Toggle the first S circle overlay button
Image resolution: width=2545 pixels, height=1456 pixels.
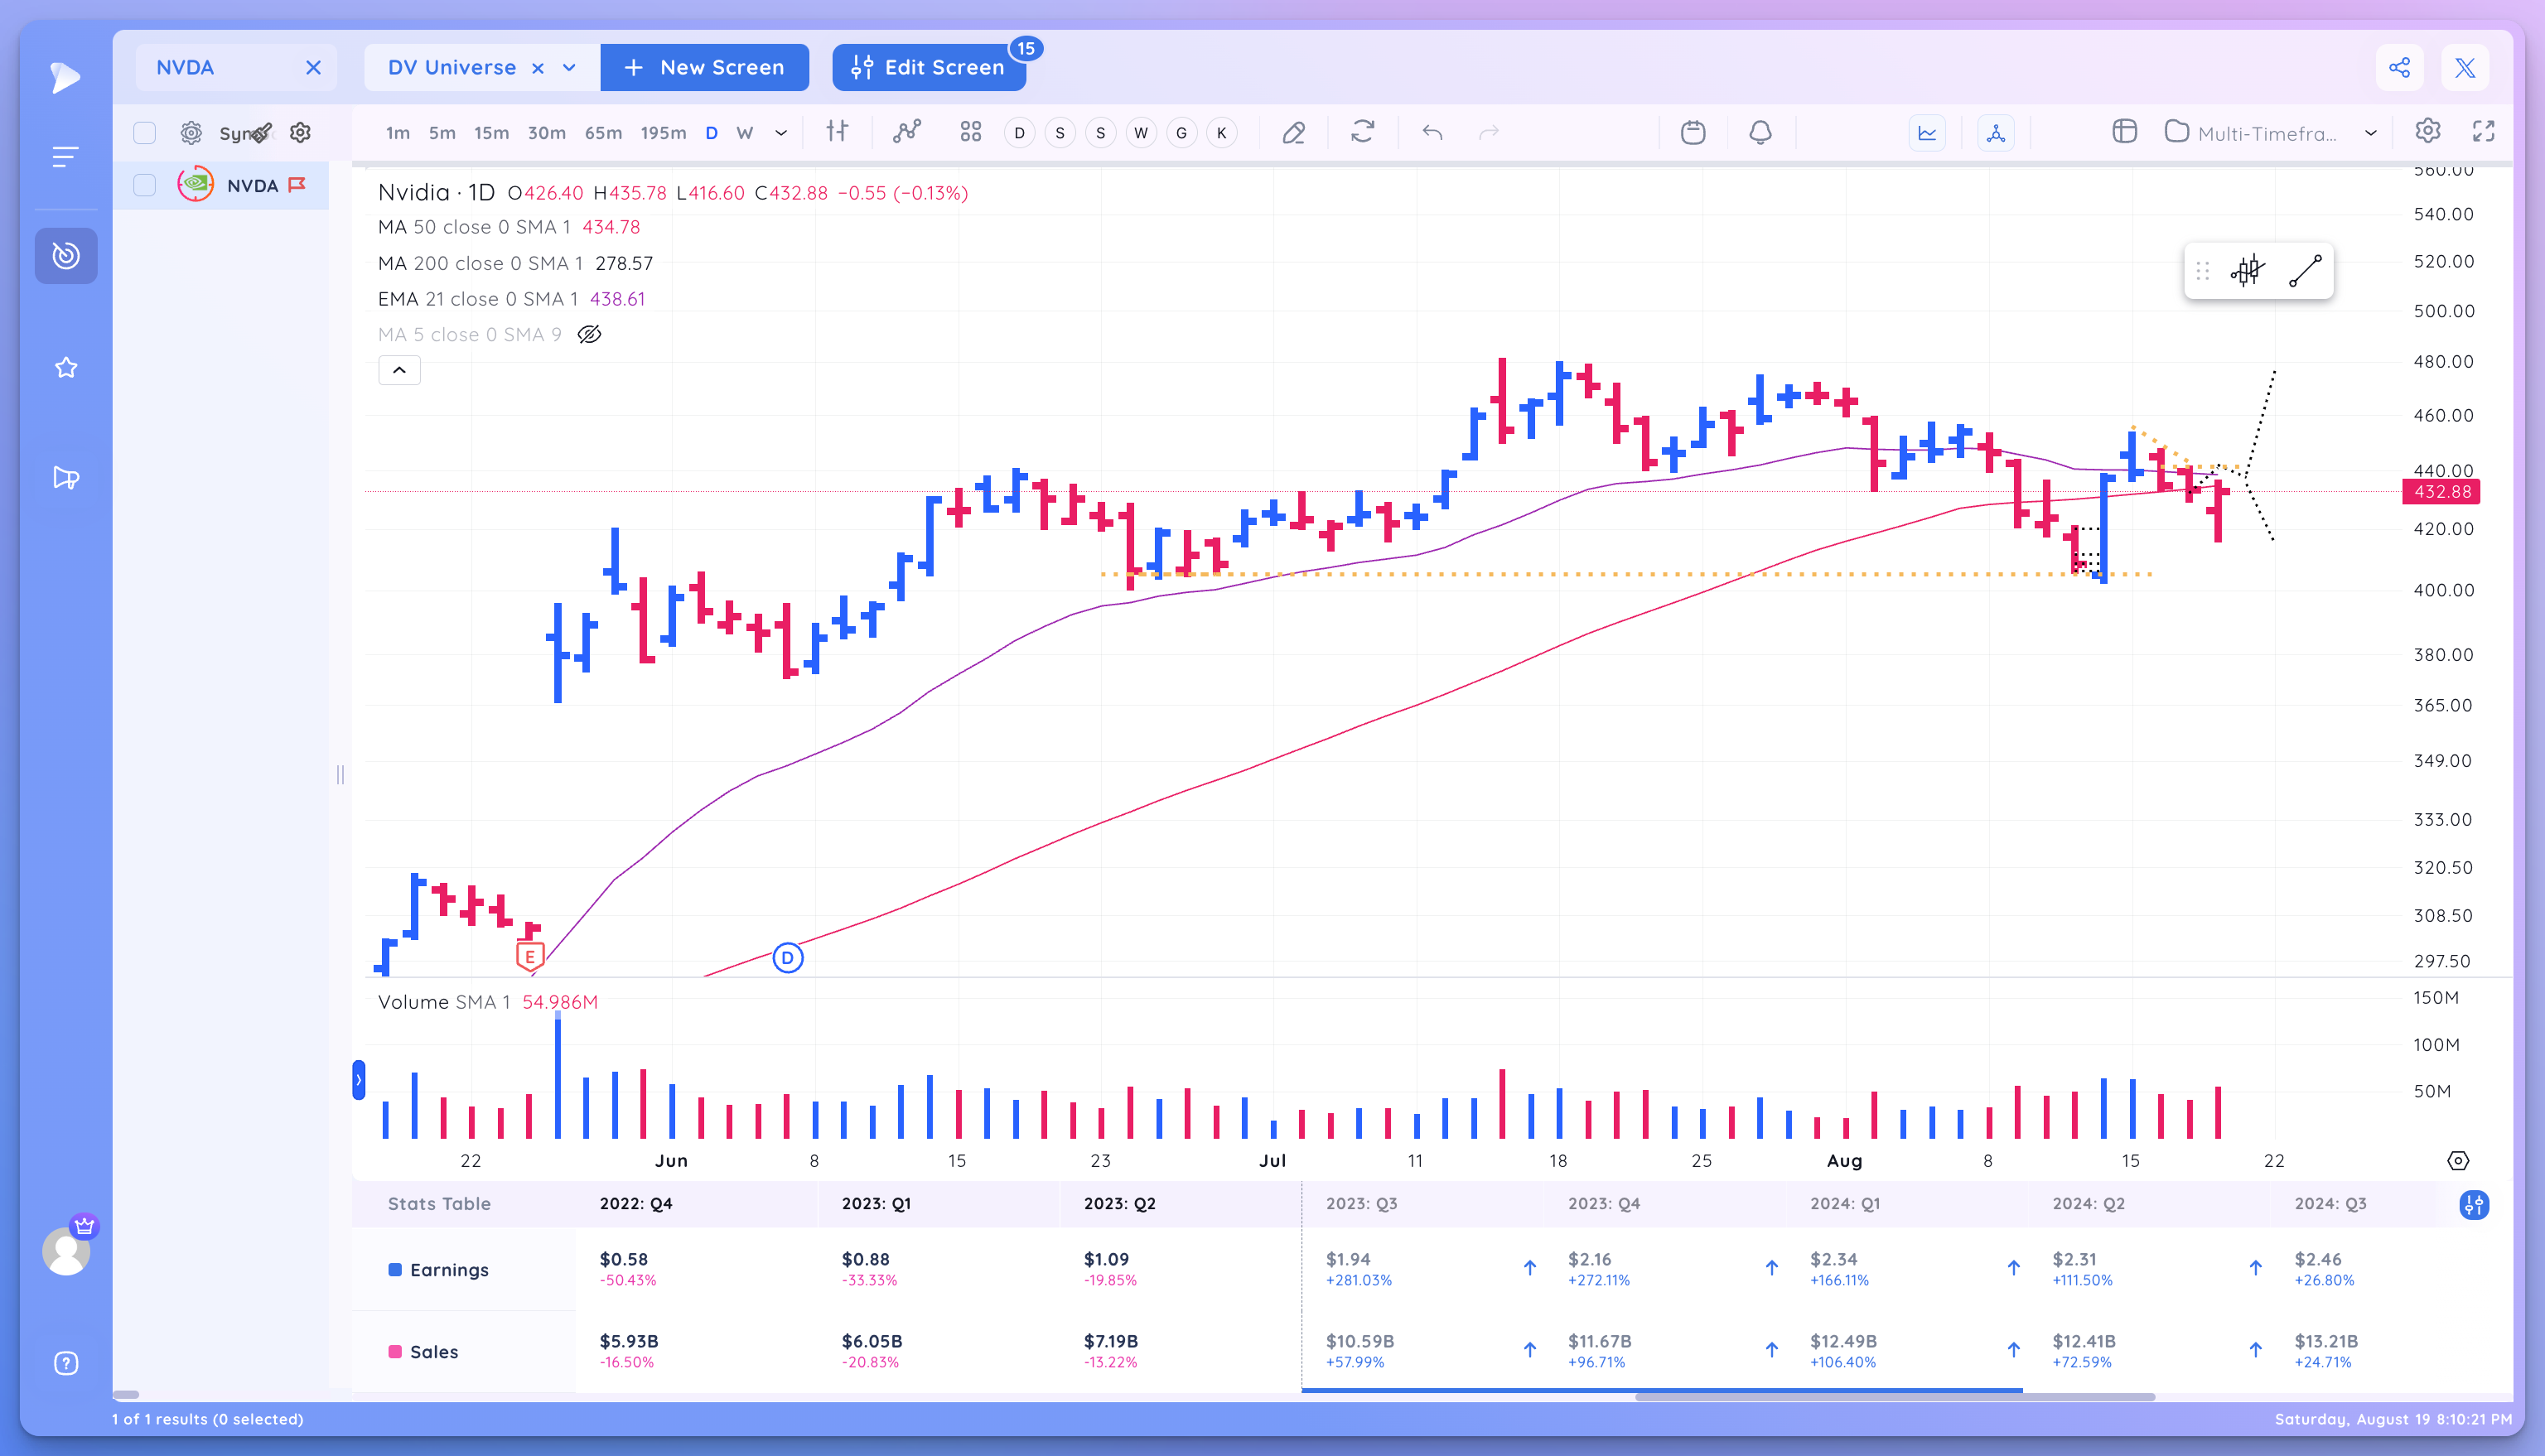pyautogui.click(x=1060, y=133)
